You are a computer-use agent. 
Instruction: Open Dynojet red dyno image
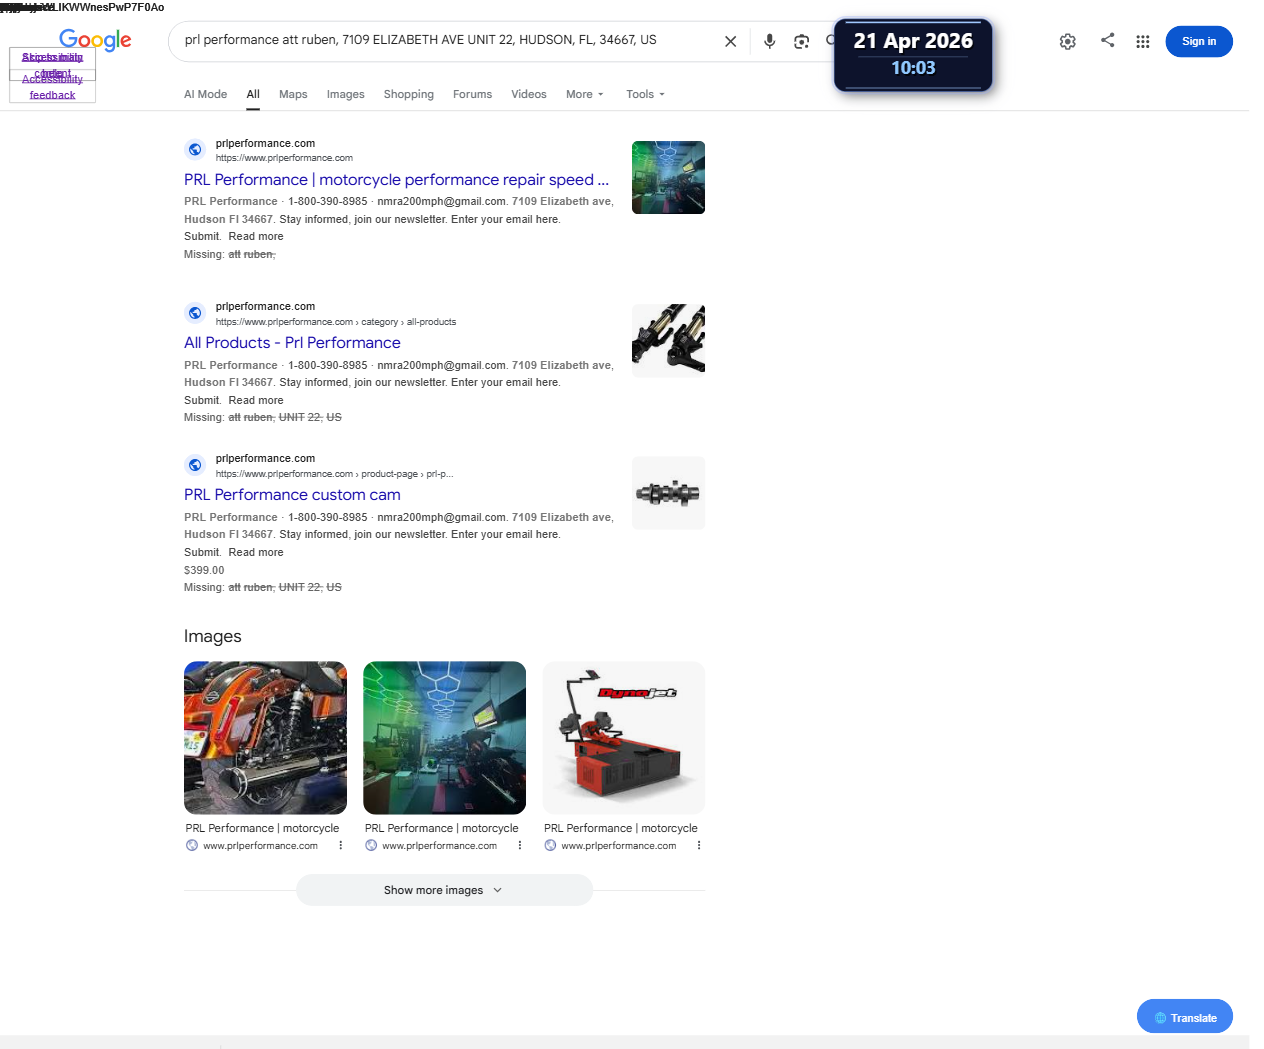(x=624, y=738)
